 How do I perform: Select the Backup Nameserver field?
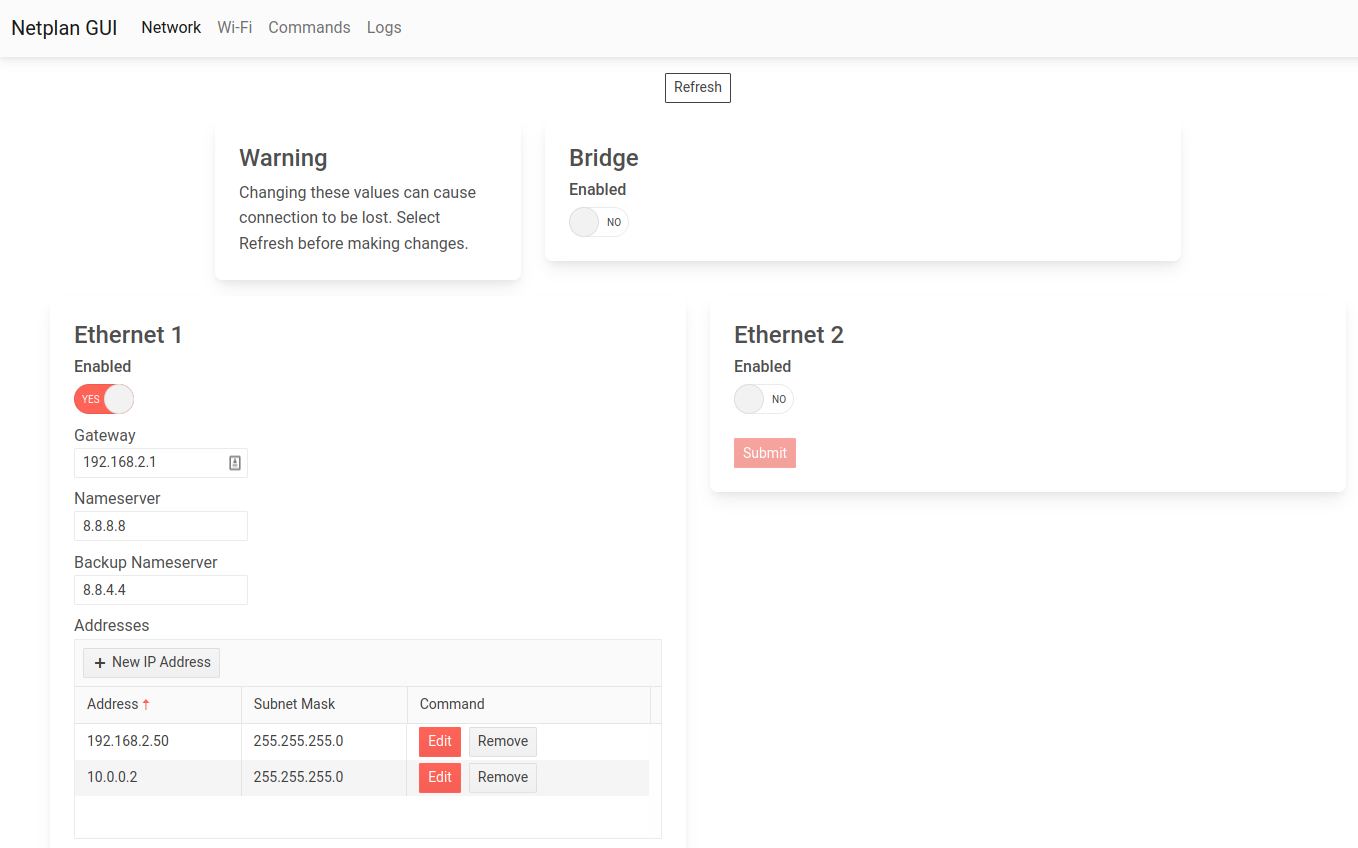click(160, 590)
